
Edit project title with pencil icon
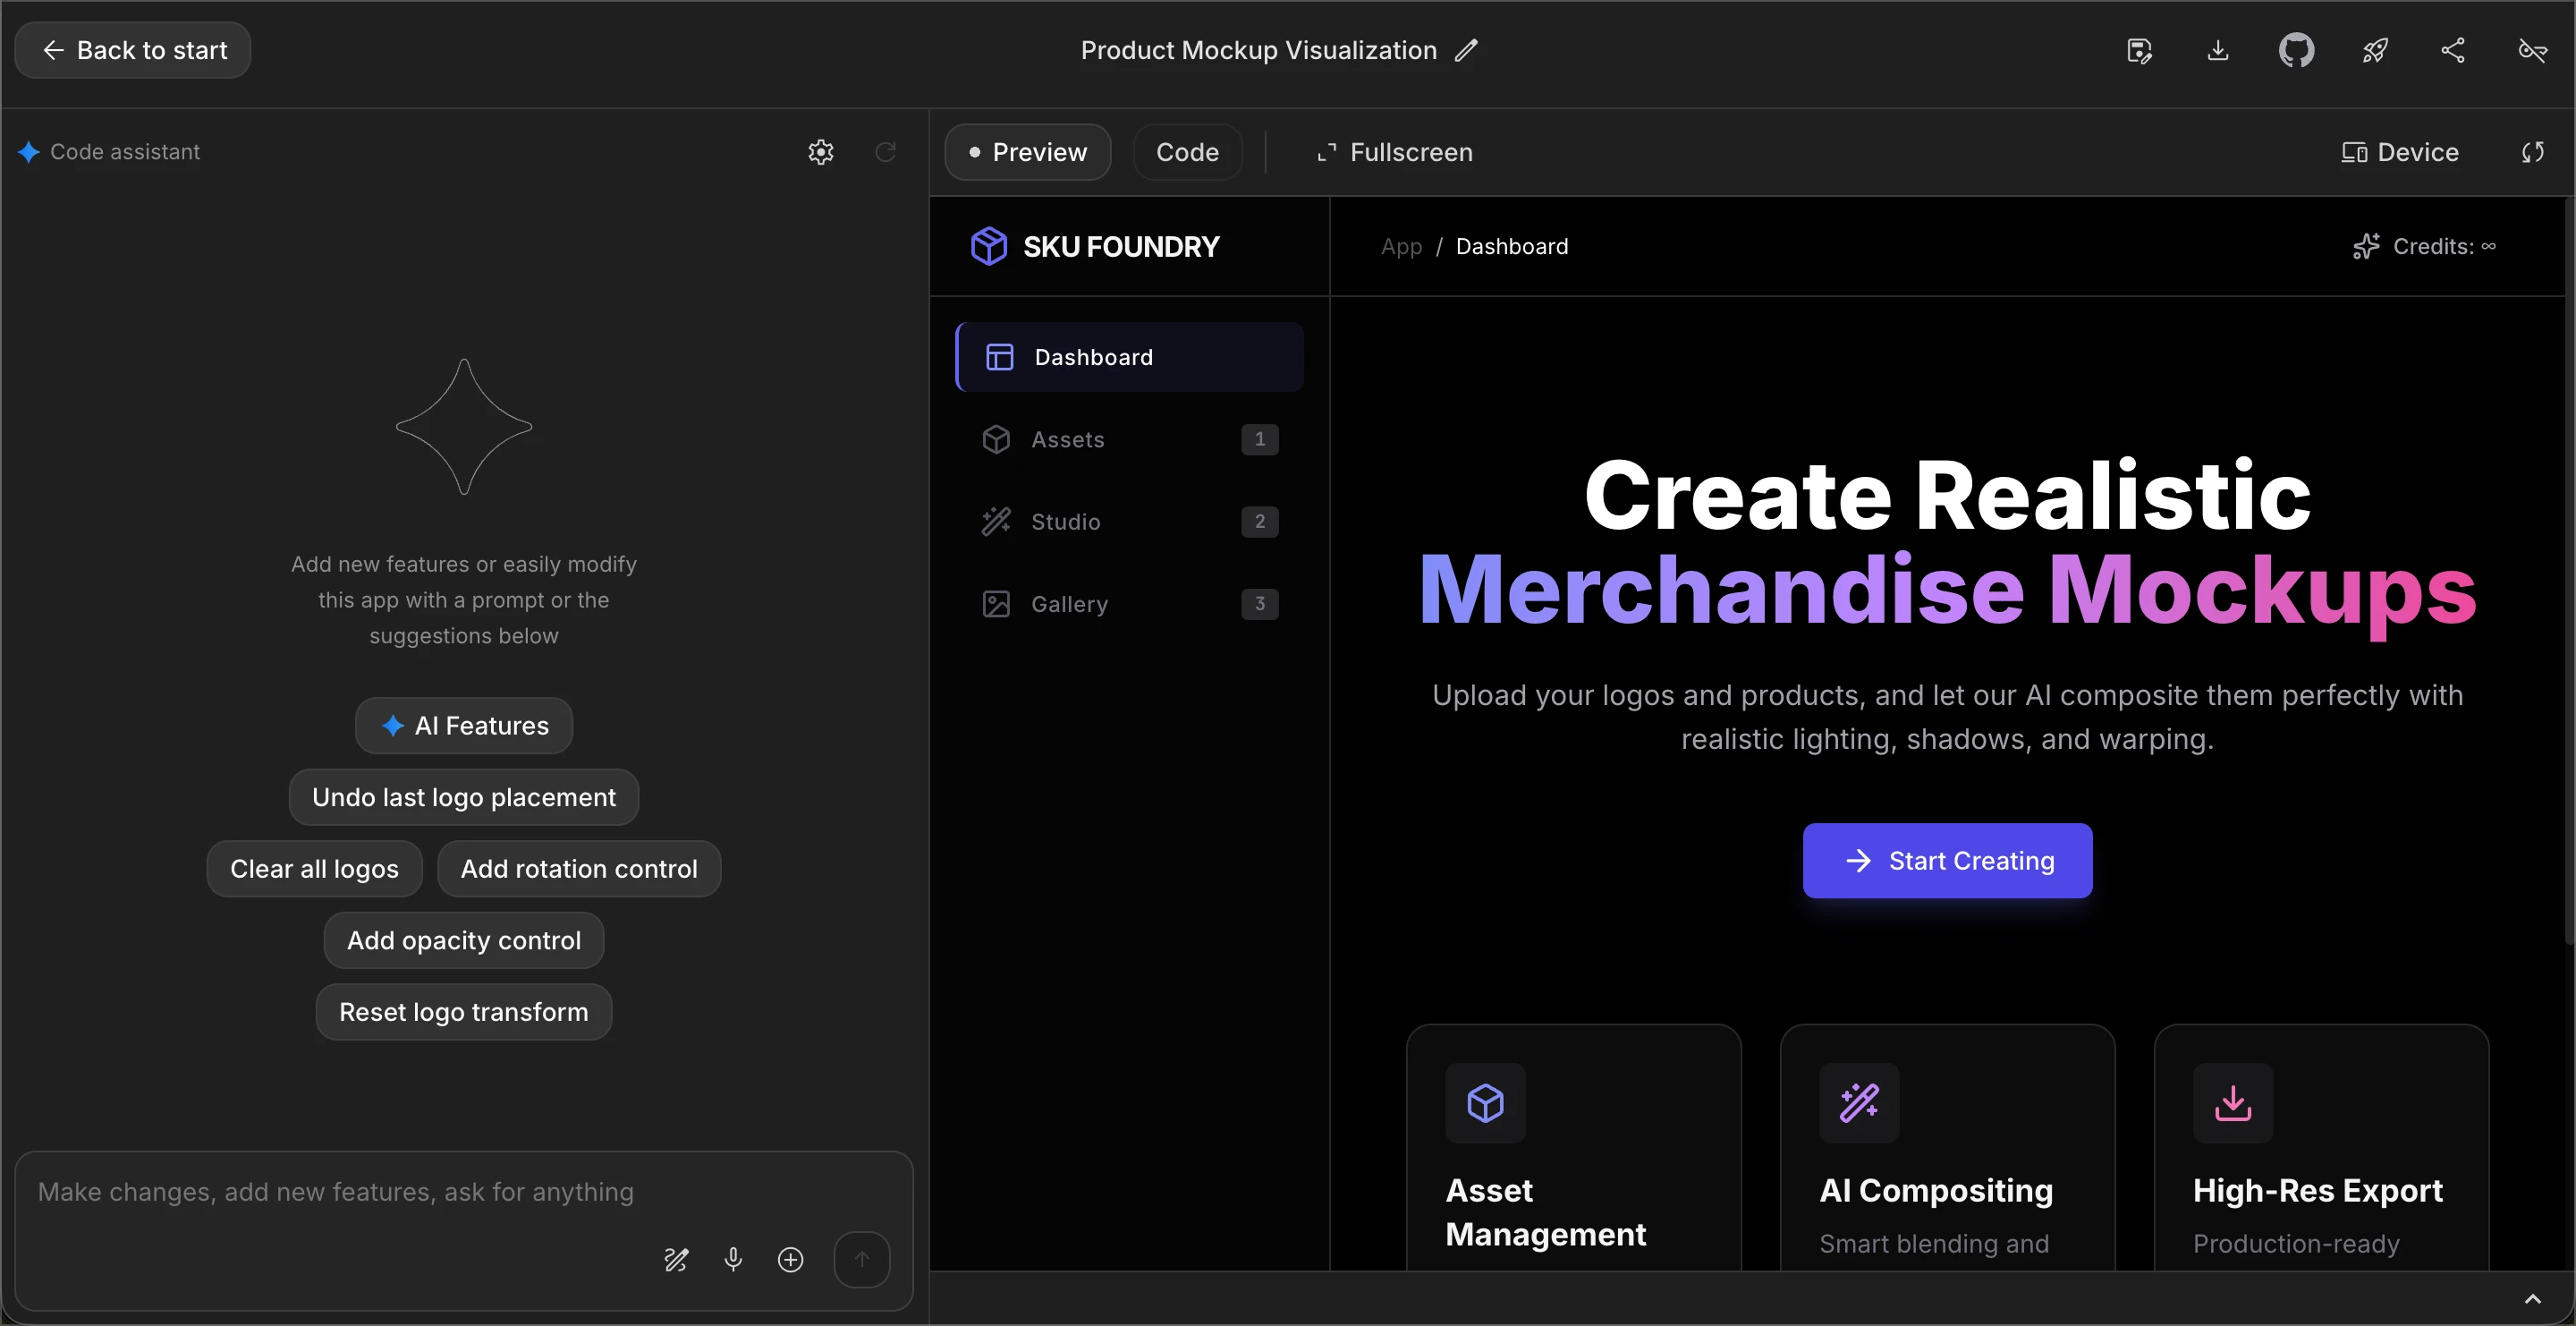(1466, 50)
